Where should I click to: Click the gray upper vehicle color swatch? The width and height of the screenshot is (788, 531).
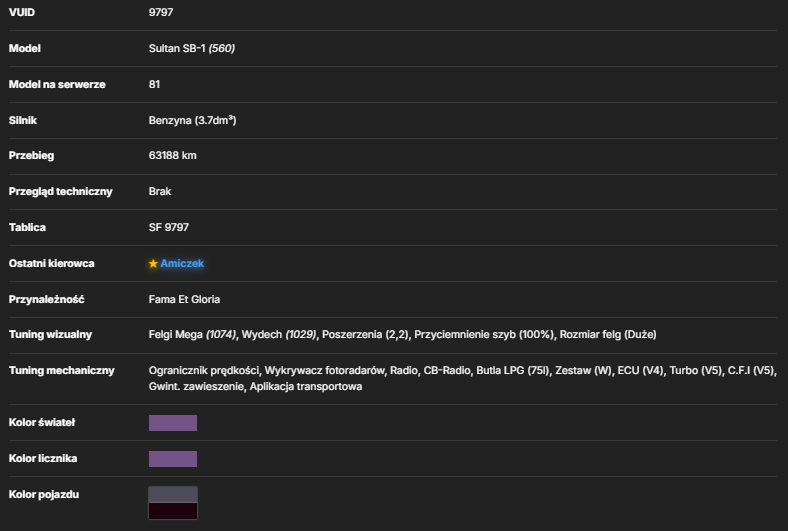tap(173, 495)
